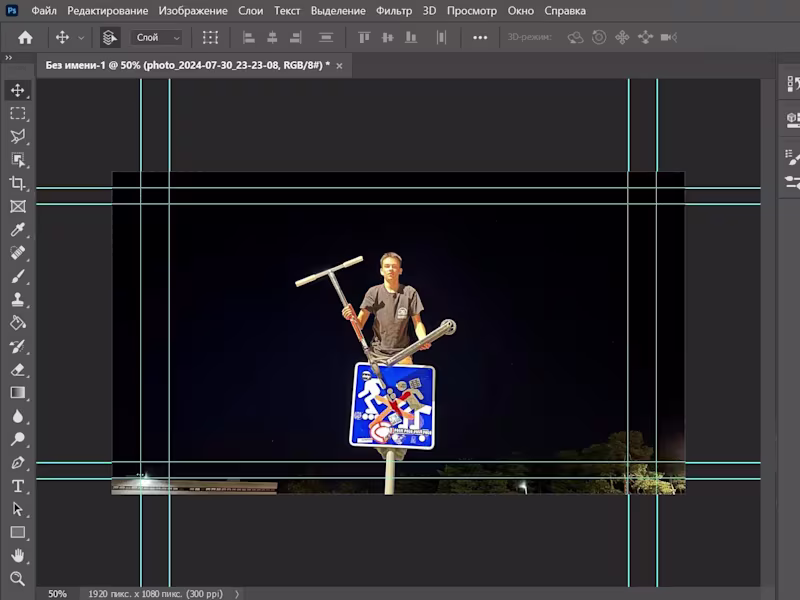
Task: Click the 3D orbit camera icon
Action: coord(574,36)
